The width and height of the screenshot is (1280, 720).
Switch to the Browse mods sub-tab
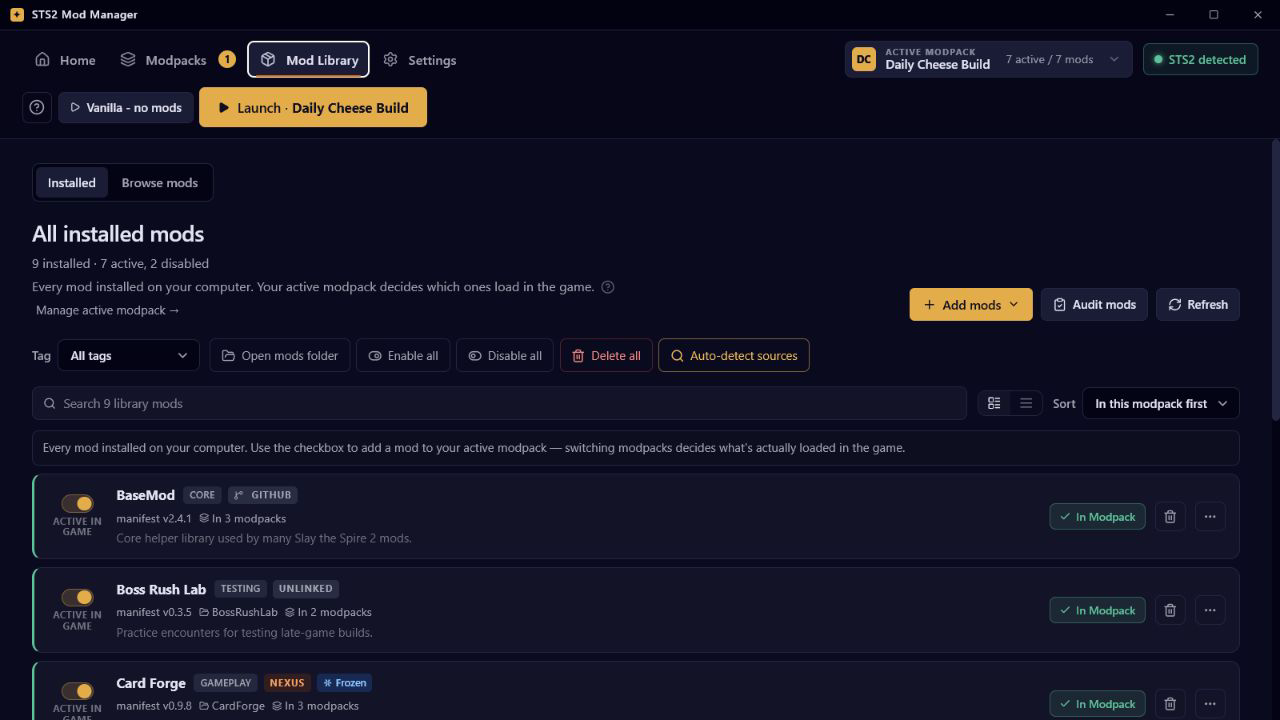pos(160,183)
